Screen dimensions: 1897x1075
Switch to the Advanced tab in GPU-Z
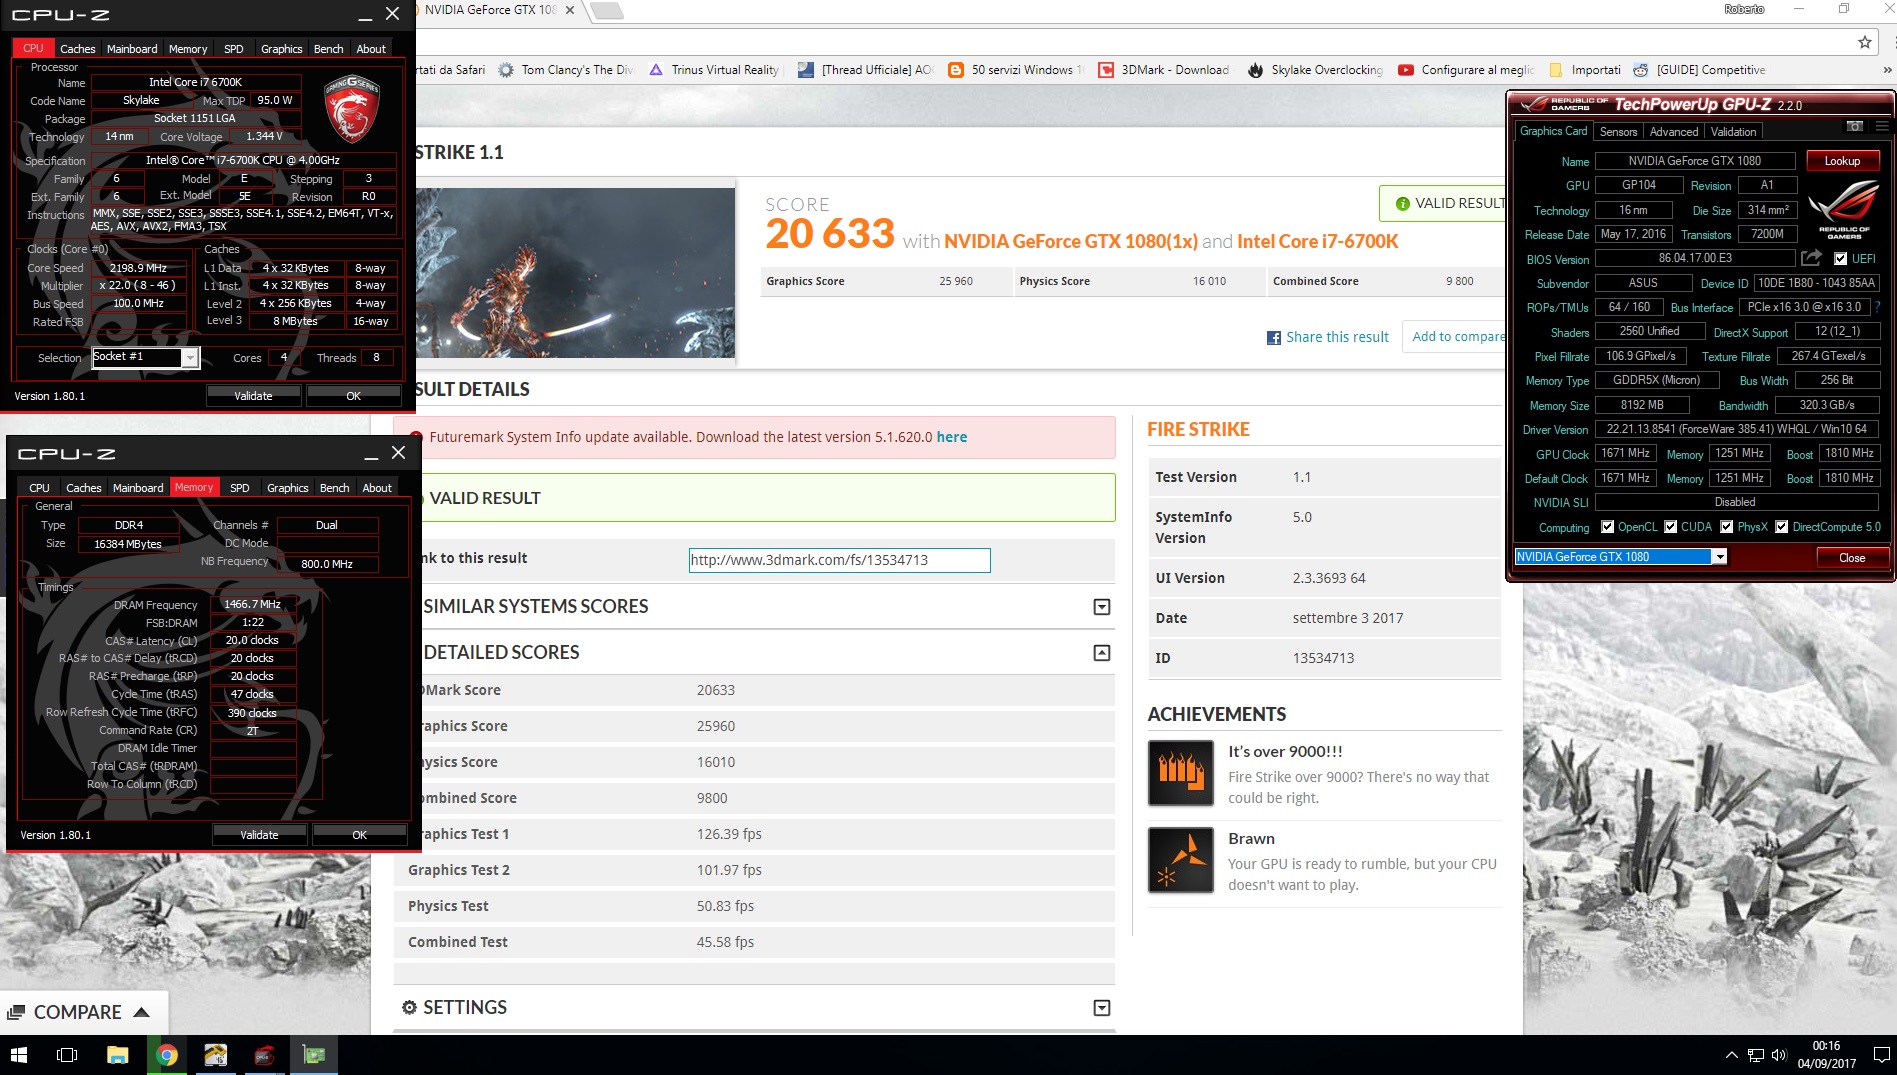1673,132
